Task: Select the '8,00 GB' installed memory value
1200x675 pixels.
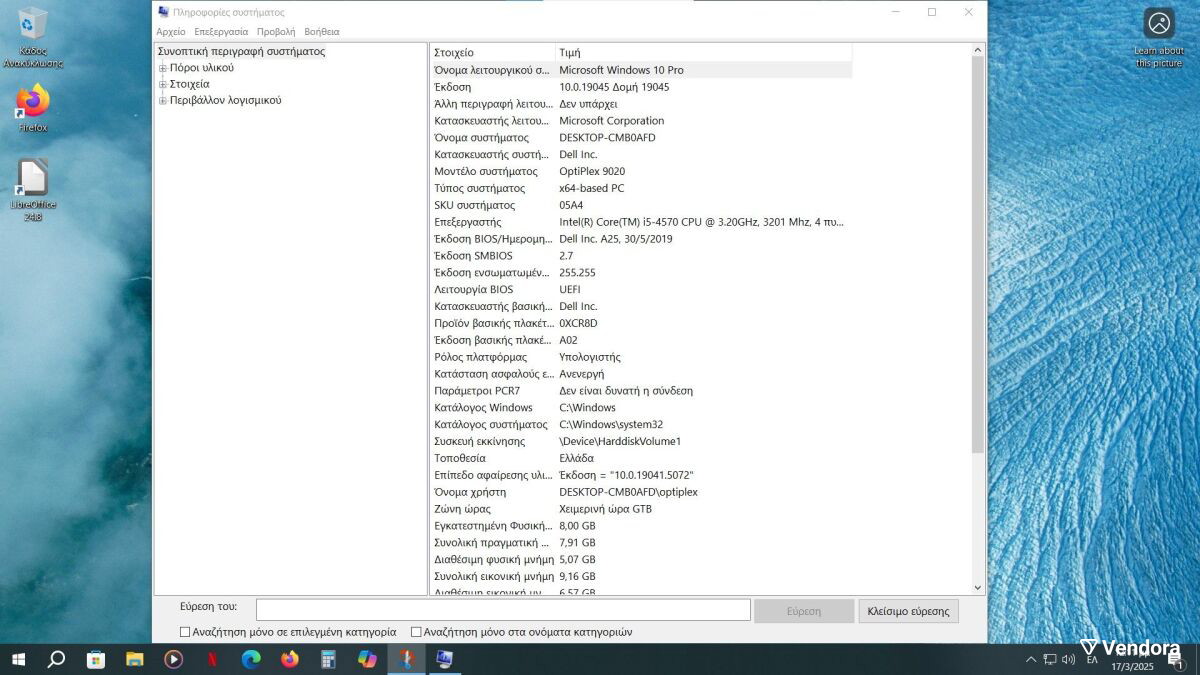Action: [x=577, y=526]
